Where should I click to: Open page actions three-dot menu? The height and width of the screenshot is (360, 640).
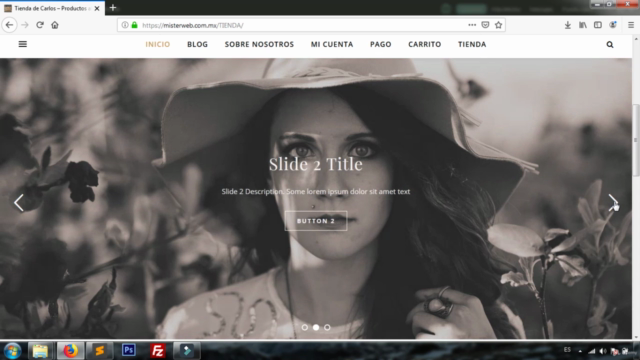tap(472, 25)
